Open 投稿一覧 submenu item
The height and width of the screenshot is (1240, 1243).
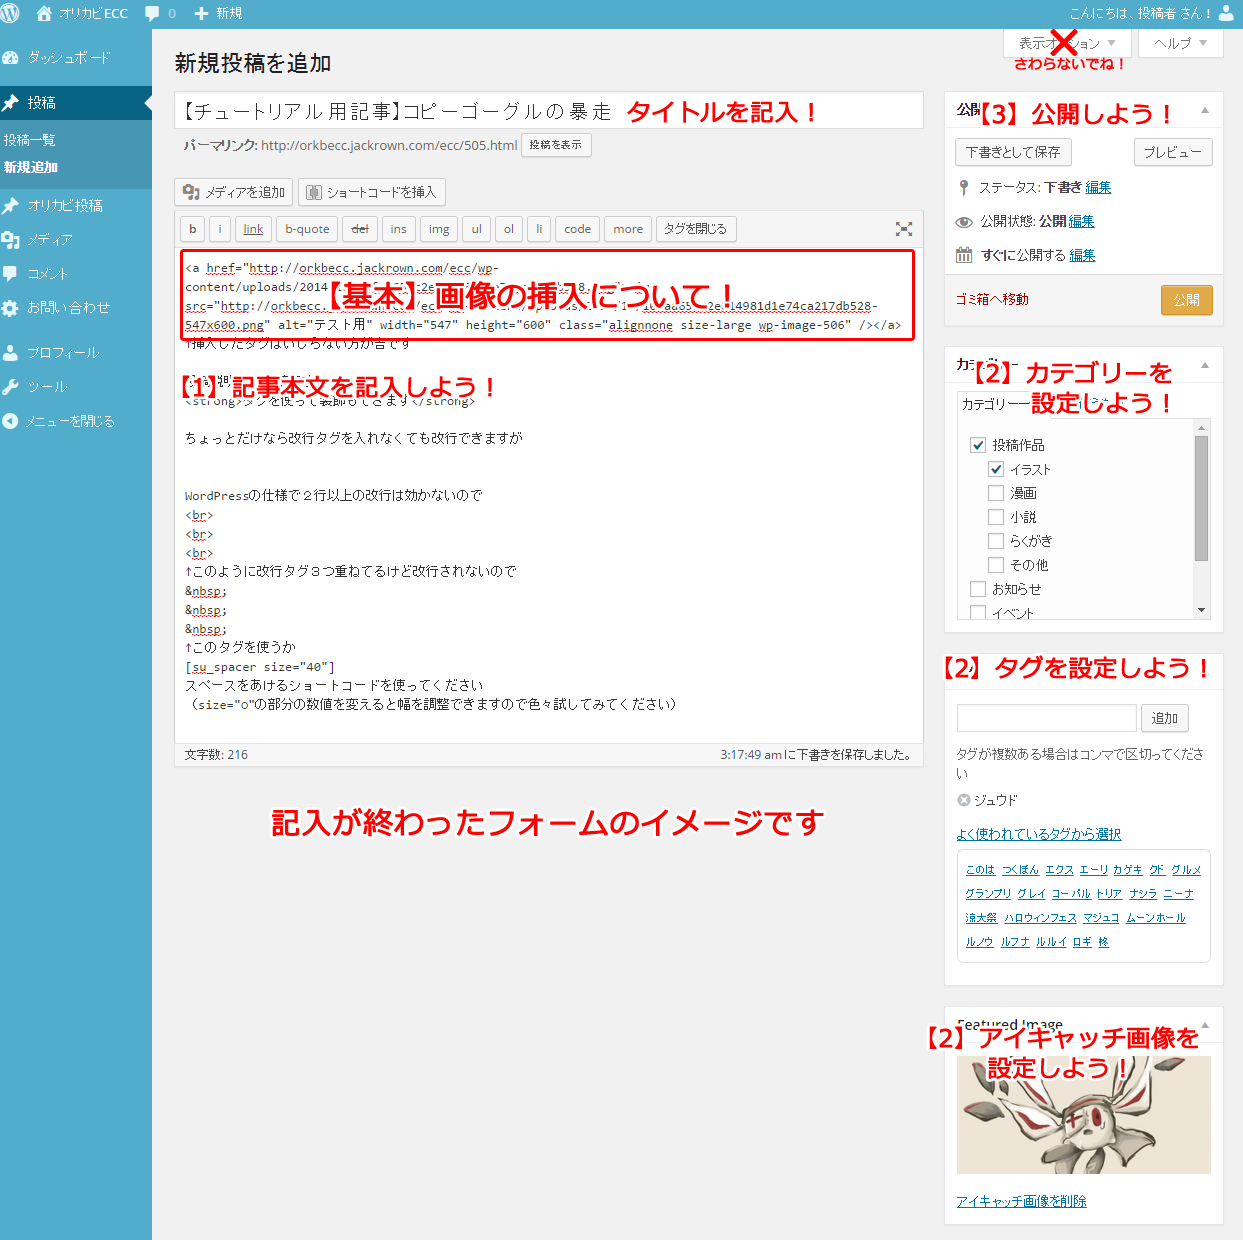click(30, 140)
